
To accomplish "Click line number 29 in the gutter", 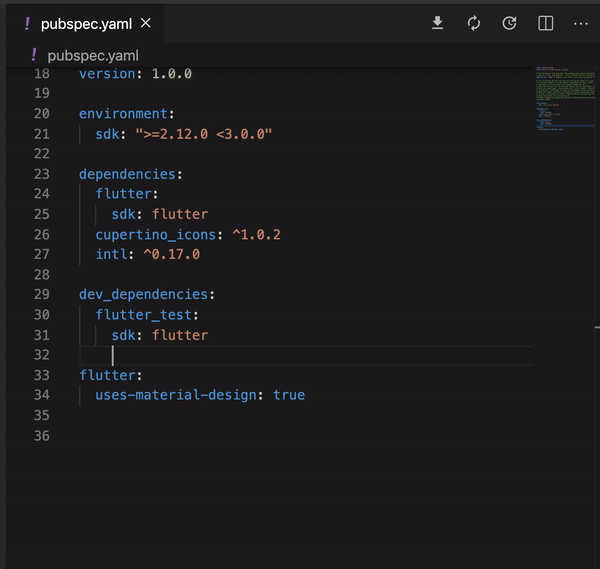I will pos(41,294).
